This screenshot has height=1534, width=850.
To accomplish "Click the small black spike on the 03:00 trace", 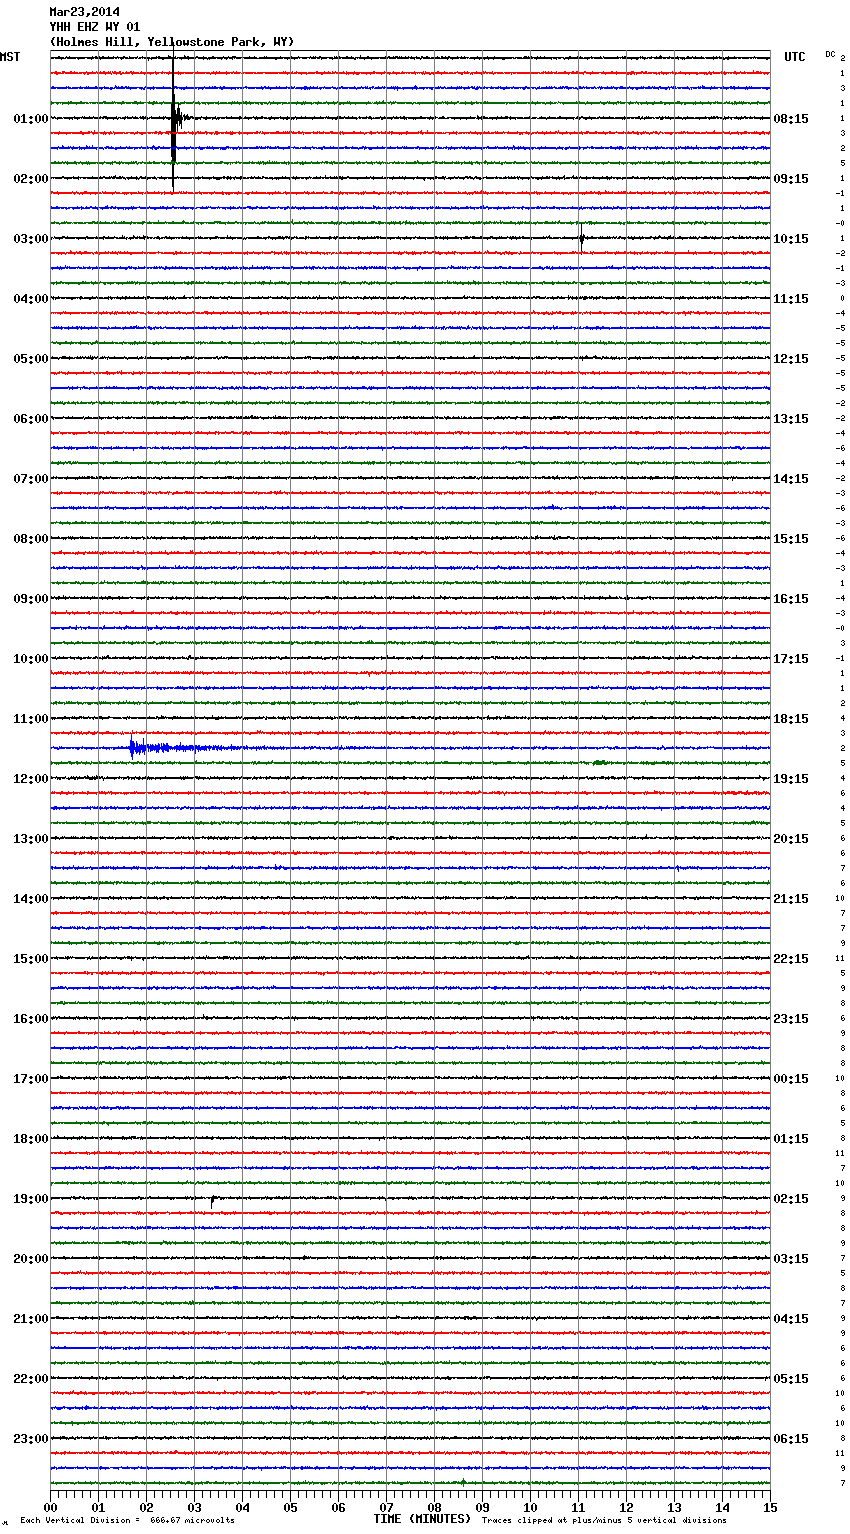I will click(x=582, y=239).
